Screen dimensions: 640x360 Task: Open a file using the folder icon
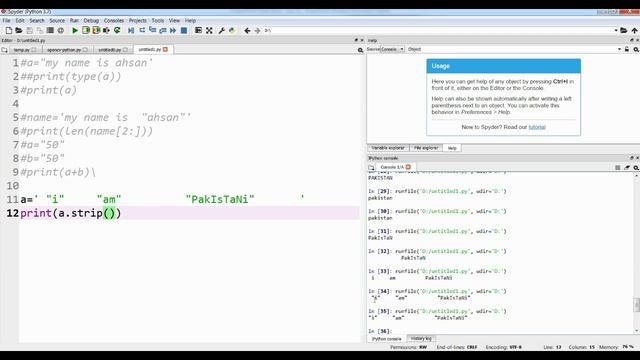tap(19, 30)
